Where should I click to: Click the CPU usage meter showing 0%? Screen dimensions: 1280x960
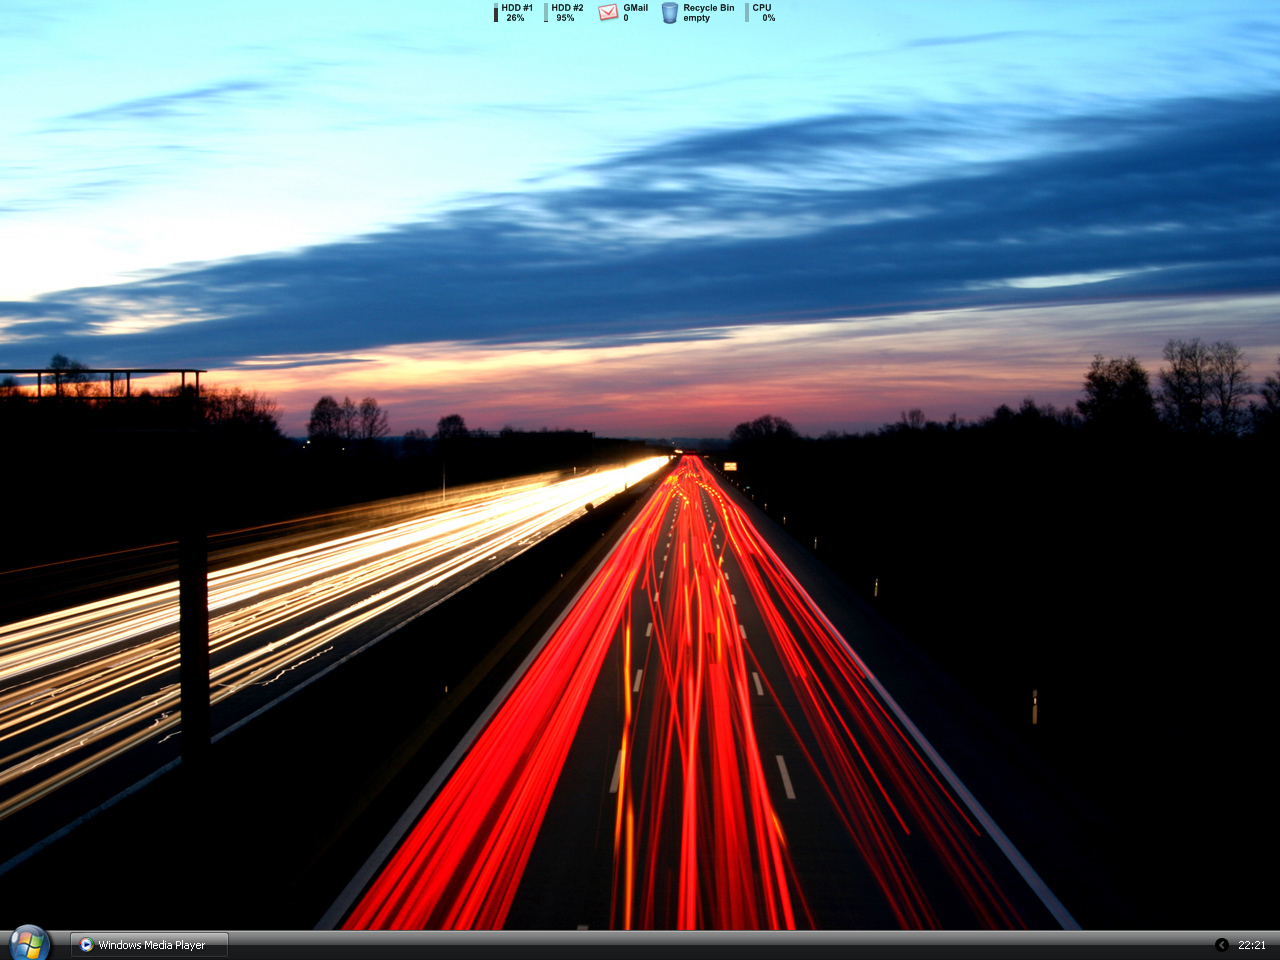click(x=761, y=12)
